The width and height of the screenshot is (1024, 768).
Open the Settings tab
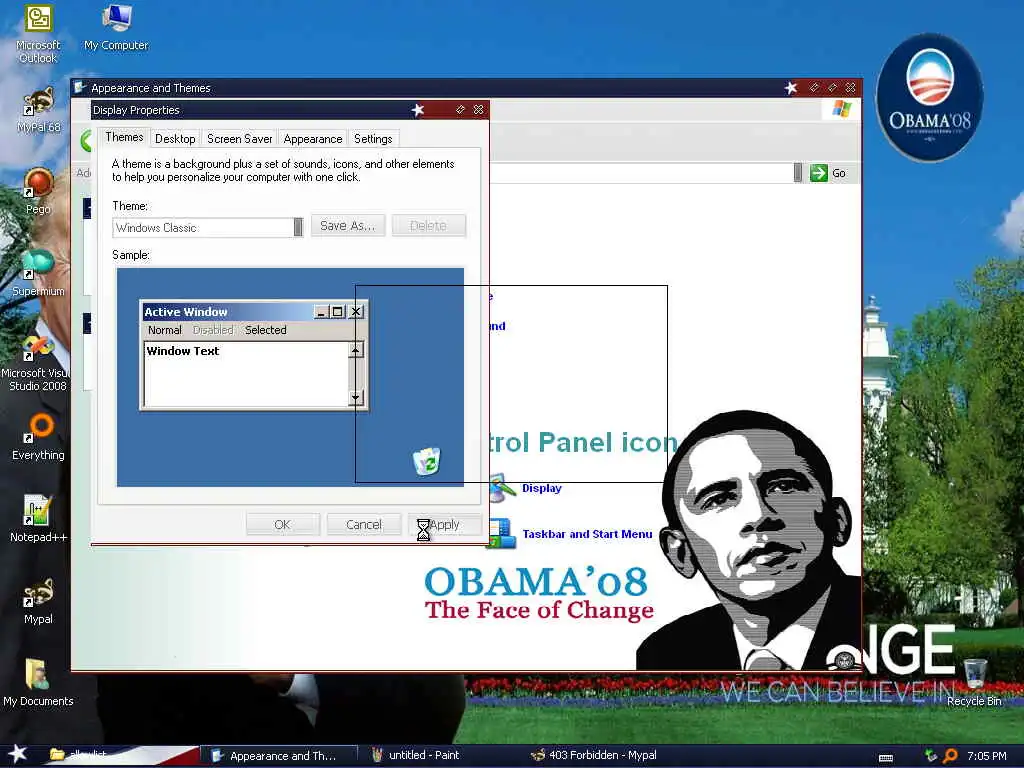[373, 139]
